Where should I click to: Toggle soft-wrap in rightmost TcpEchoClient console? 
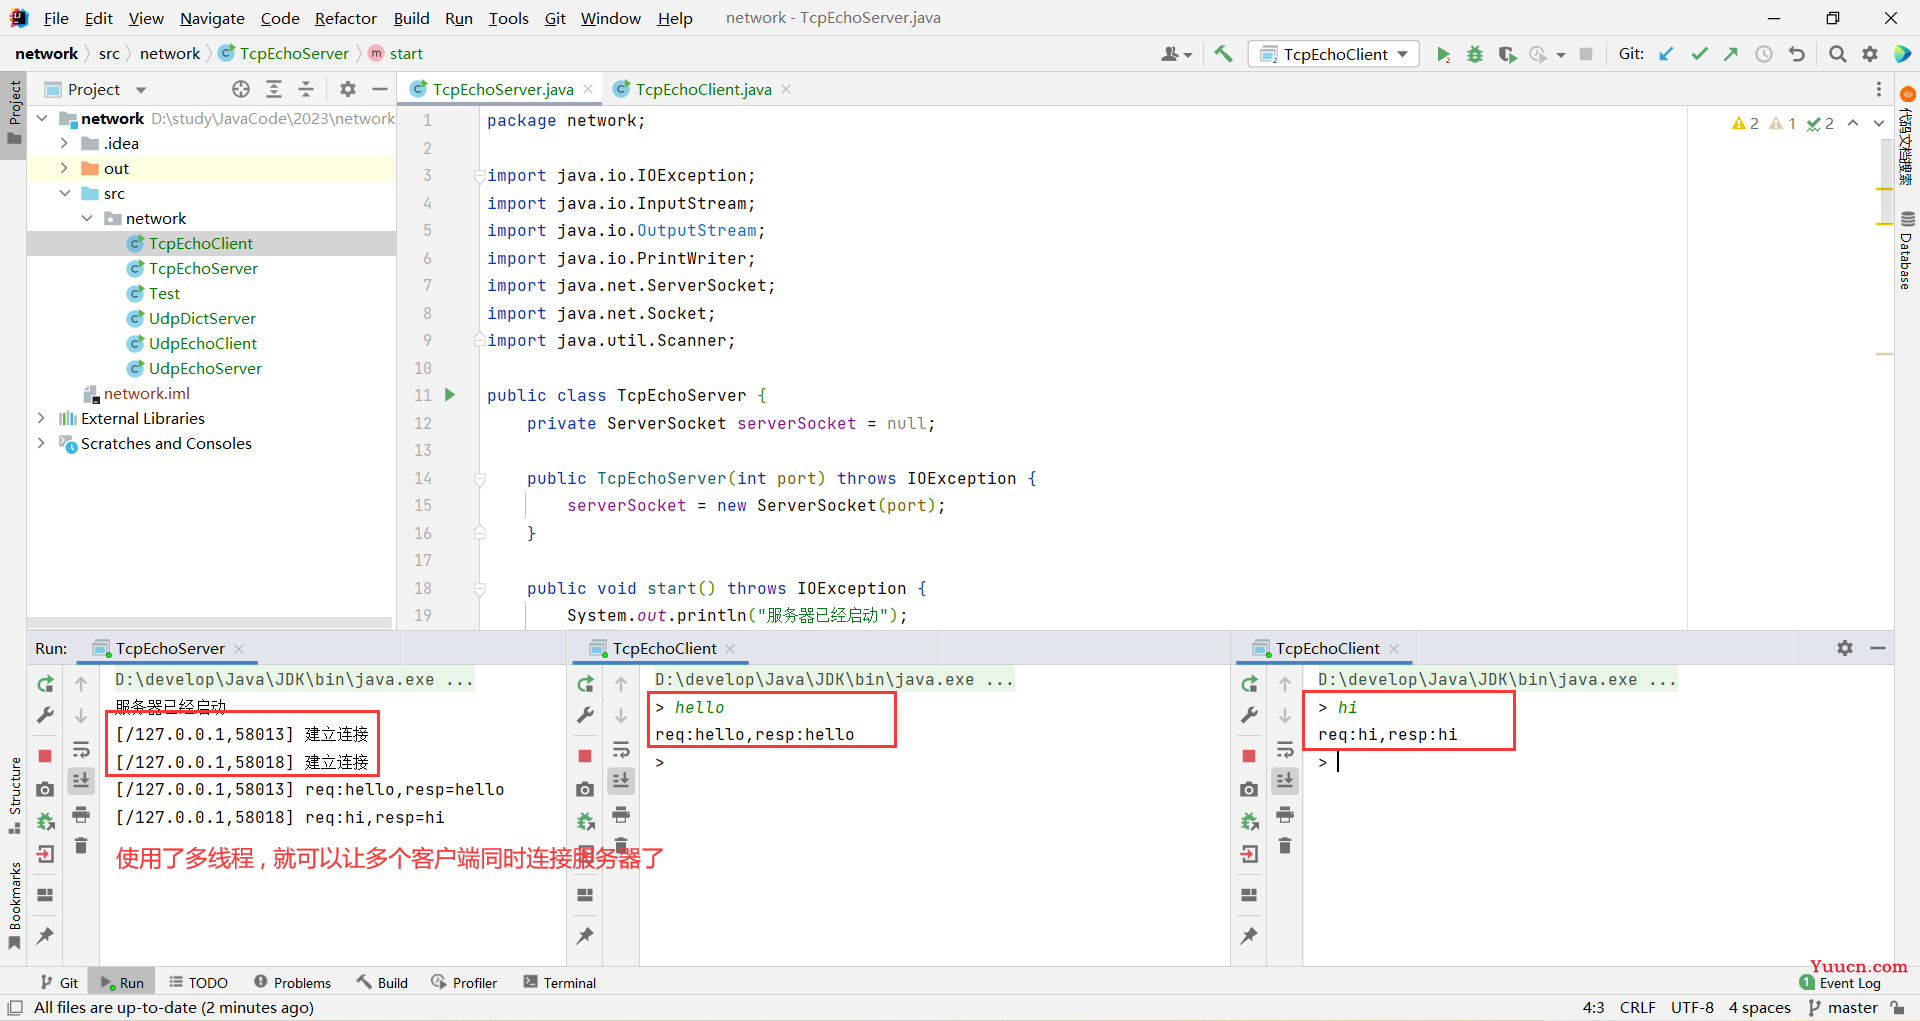pos(1285,749)
